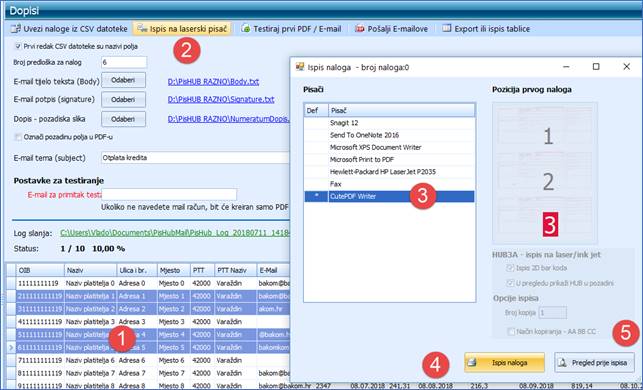Image resolution: width=643 pixels, height=390 pixels.
Task: Click the E-Mail column header
Action: (x=274, y=270)
